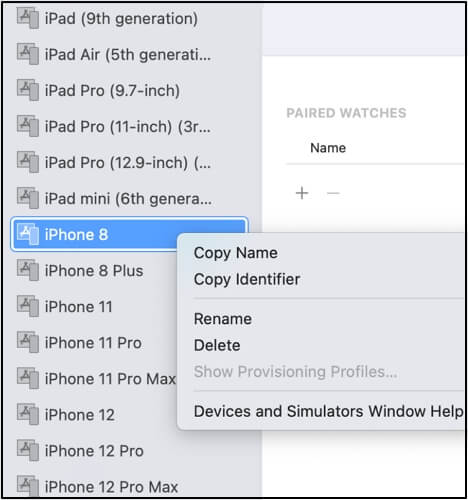Select the iPad Pro (9.7-inch) row text

pos(112,91)
